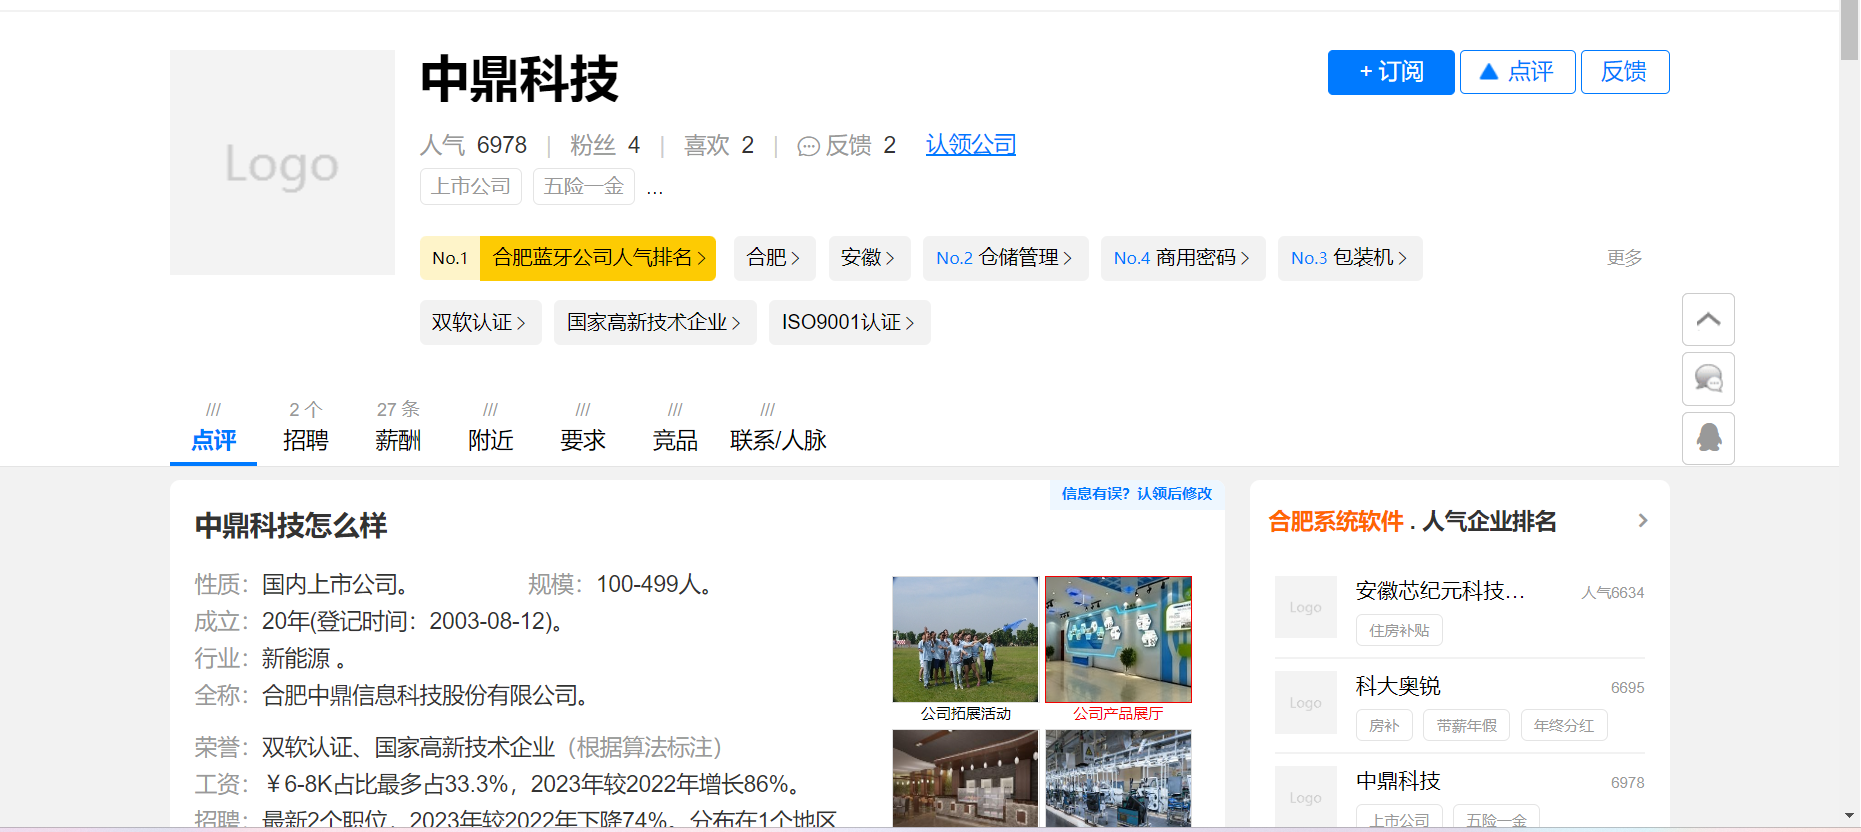The height and width of the screenshot is (832, 1861).
Task: Click the 中鼎科技怎么样 section heading
Action: click(291, 526)
